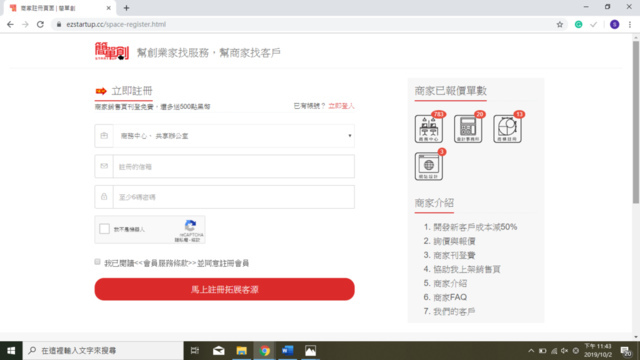Image resolution: width=640 pixels, height=360 pixels.
Task: Open the 商家FAQ link
Action: pyautogui.click(x=450, y=297)
